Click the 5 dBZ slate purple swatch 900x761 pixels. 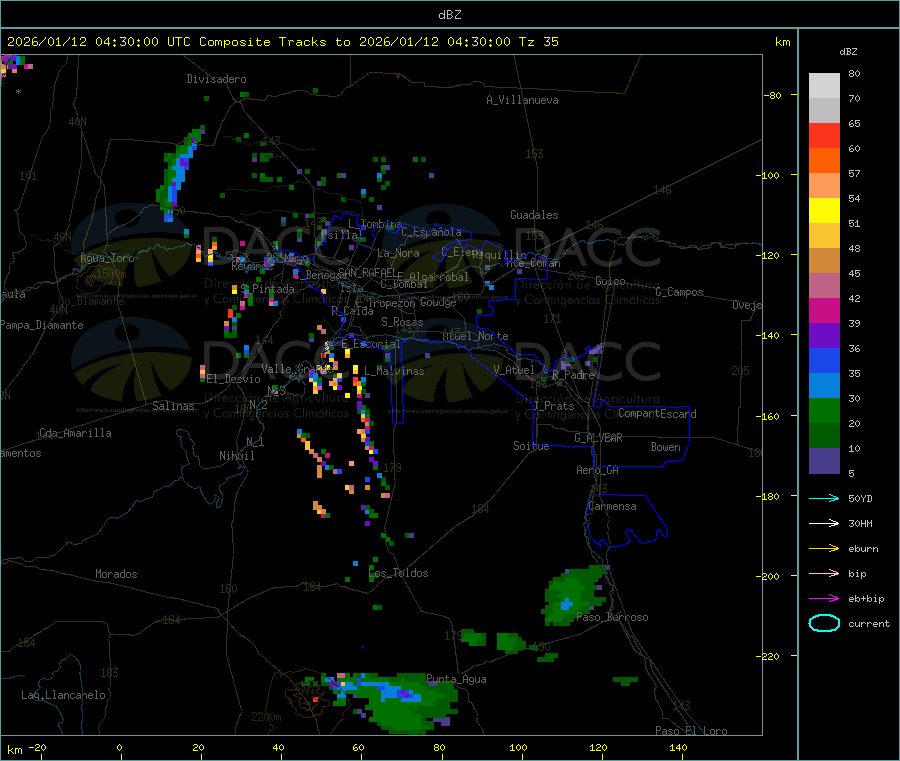coord(824,460)
